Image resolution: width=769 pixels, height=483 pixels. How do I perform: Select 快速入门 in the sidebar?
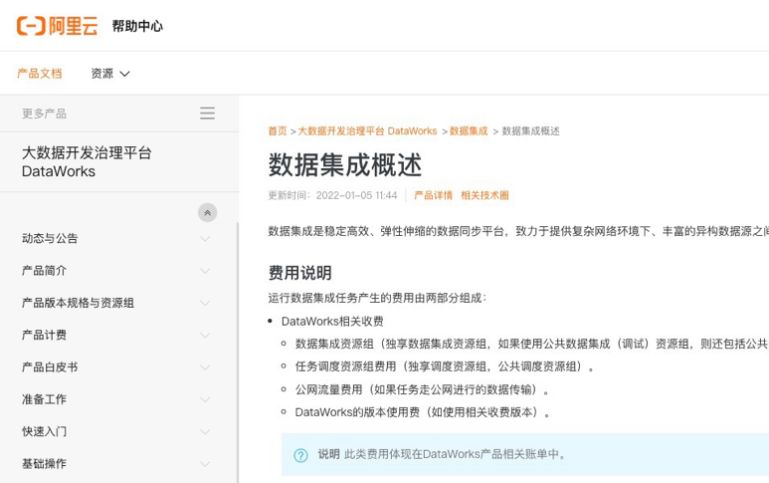click(x=44, y=432)
